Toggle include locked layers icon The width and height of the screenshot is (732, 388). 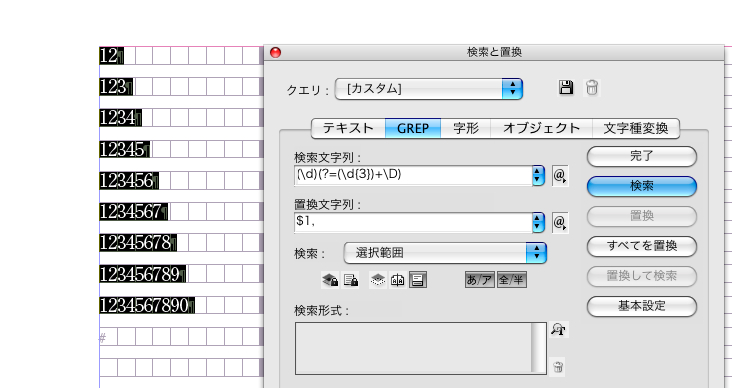[x=330, y=280]
